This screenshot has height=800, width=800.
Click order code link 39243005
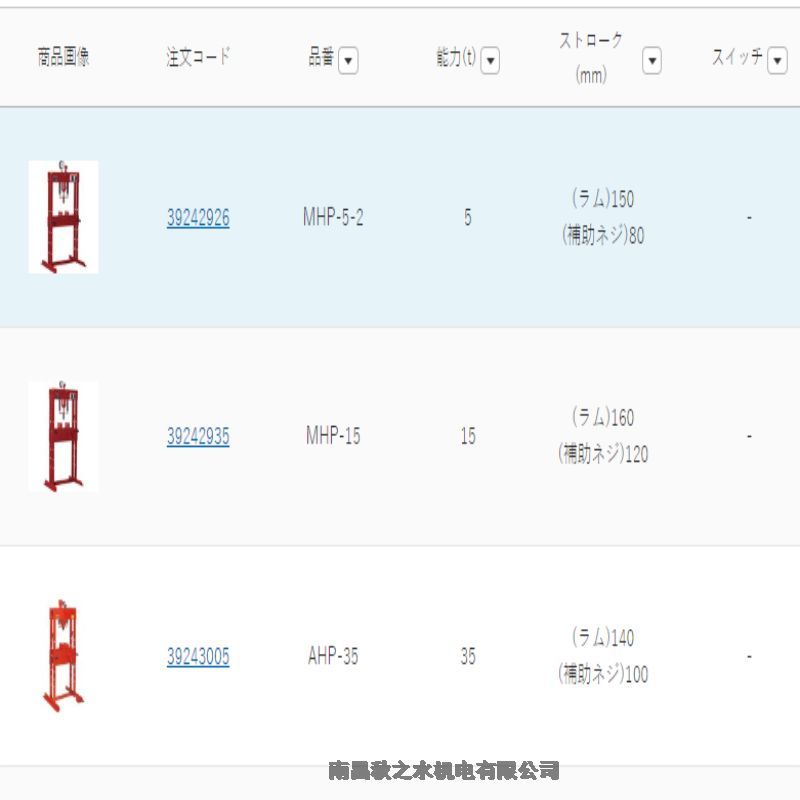tap(198, 657)
